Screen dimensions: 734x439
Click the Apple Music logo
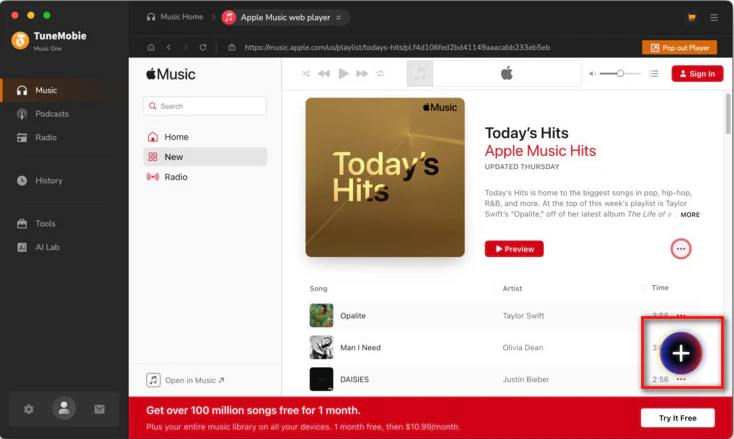pyautogui.click(x=171, y=74)
